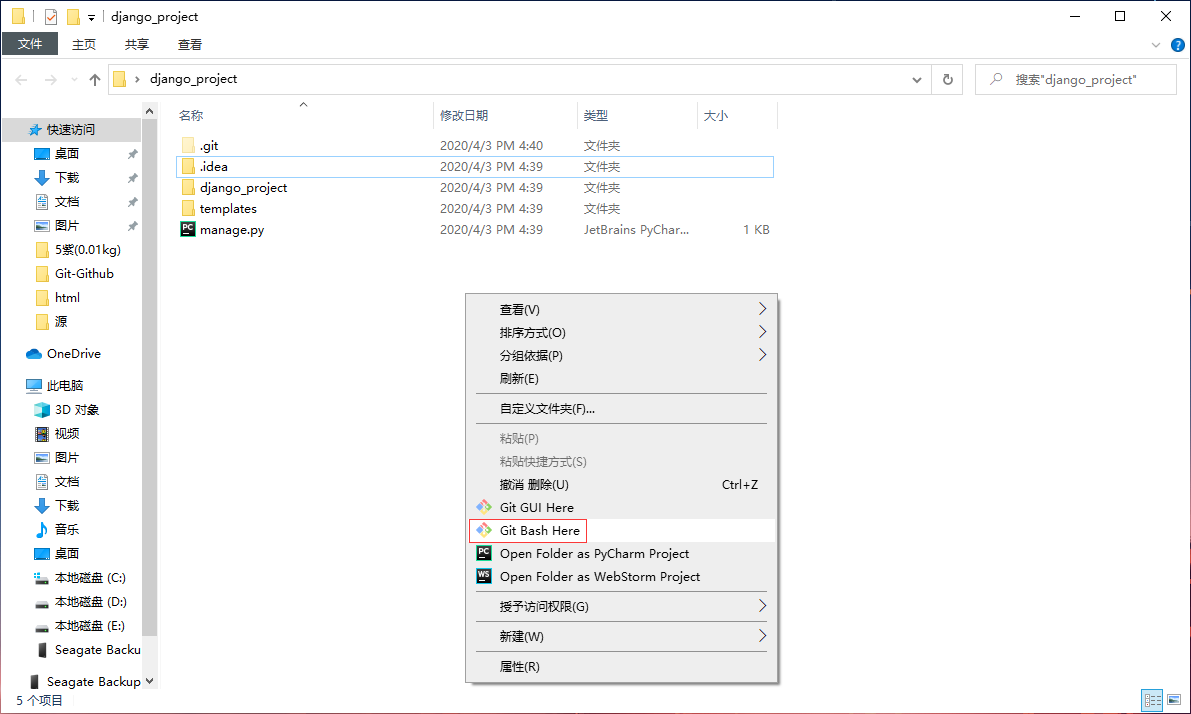Click the WebStorm icon in context menu

(484, 576)
